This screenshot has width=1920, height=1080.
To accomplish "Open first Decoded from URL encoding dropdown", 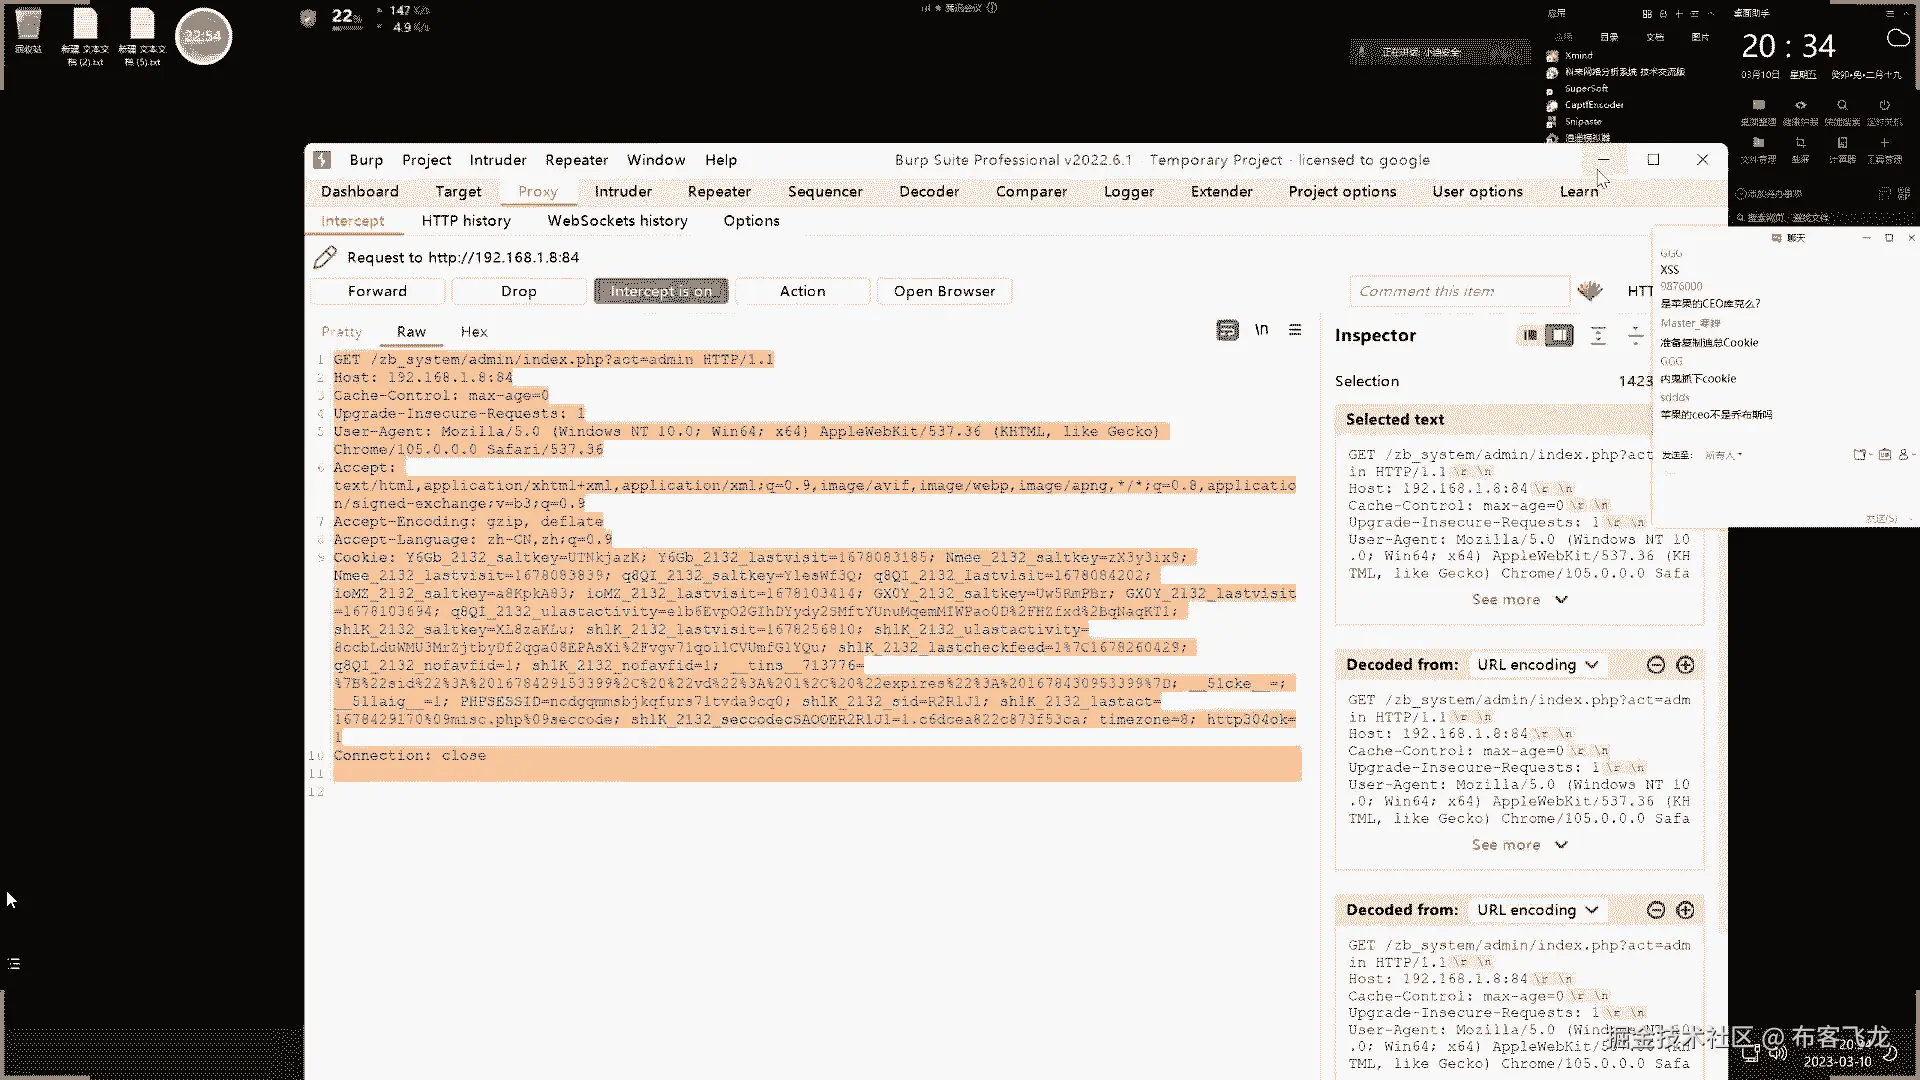I will (1537, 665).
